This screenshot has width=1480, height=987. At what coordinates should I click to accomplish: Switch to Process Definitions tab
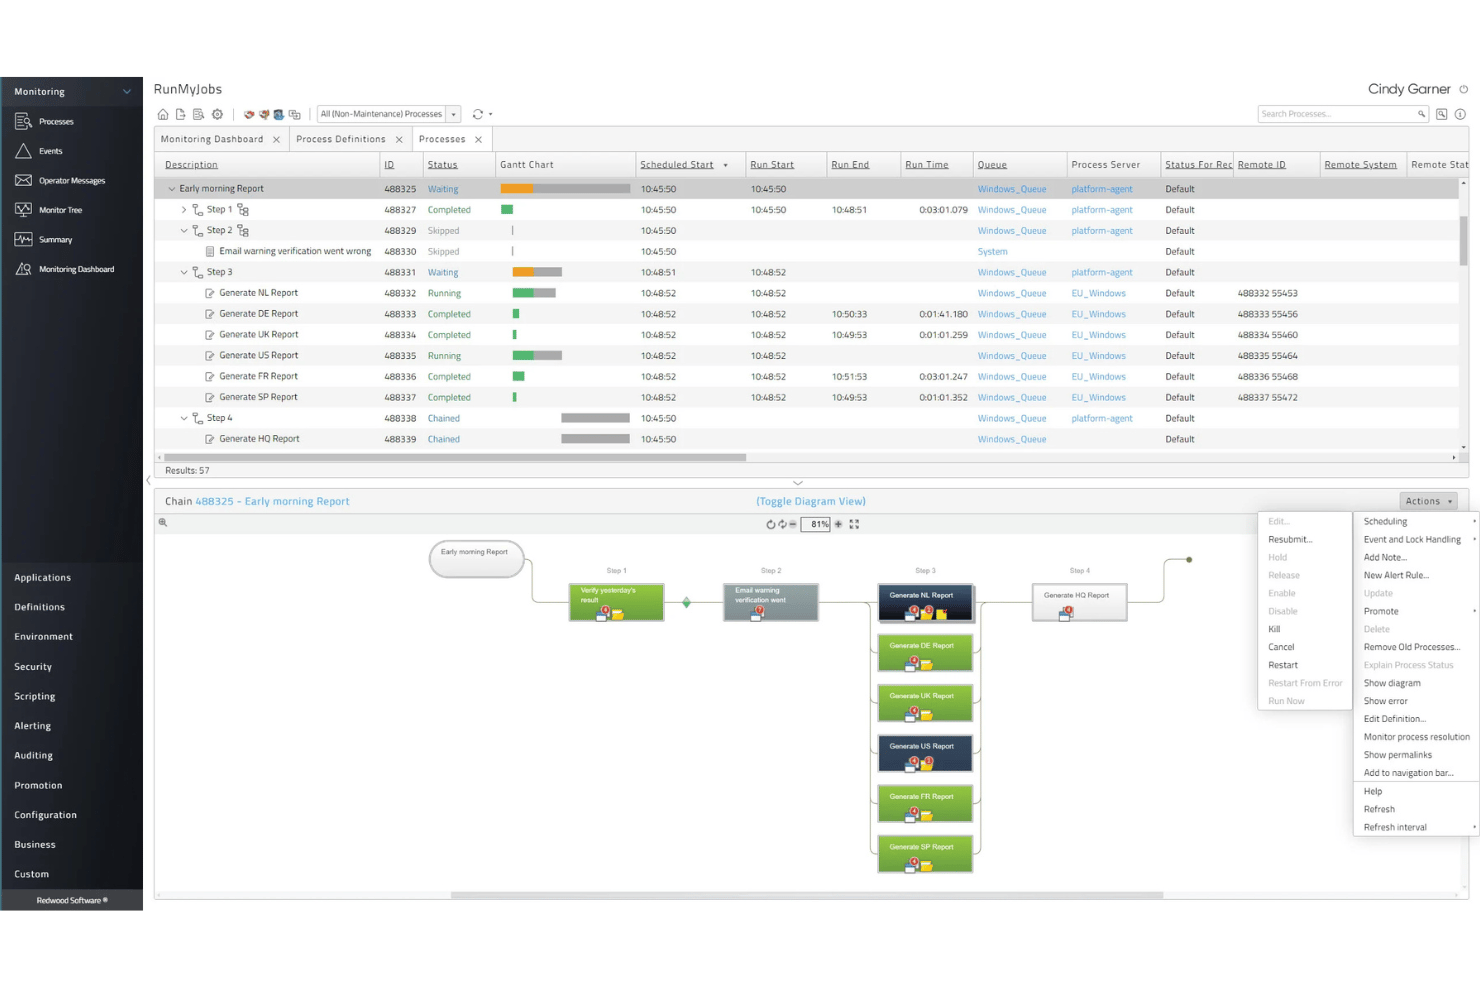point(340,139)
